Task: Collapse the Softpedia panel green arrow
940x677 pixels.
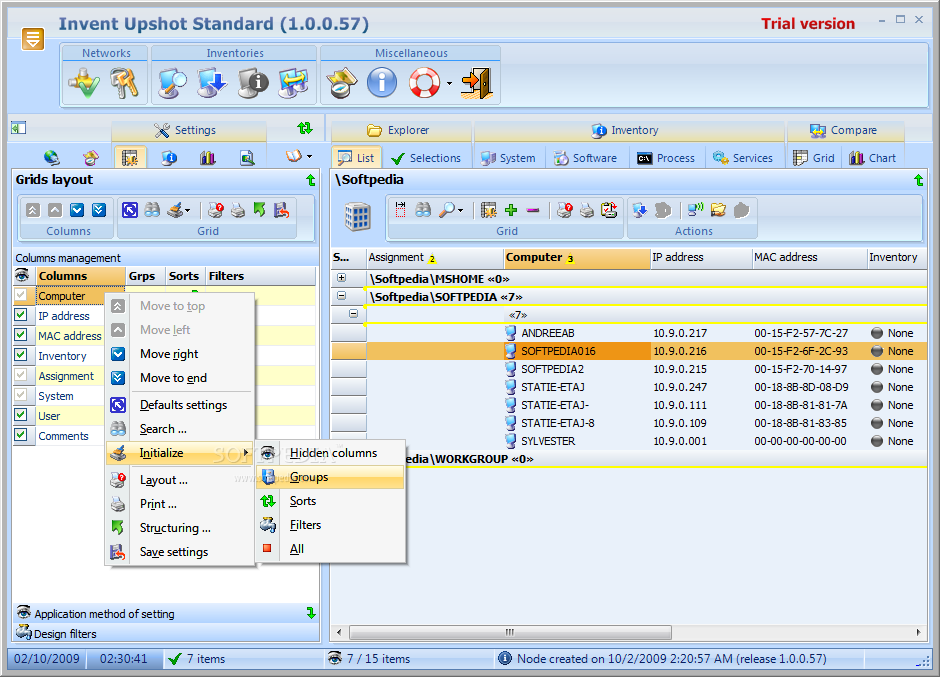Action: click(918, 179)
